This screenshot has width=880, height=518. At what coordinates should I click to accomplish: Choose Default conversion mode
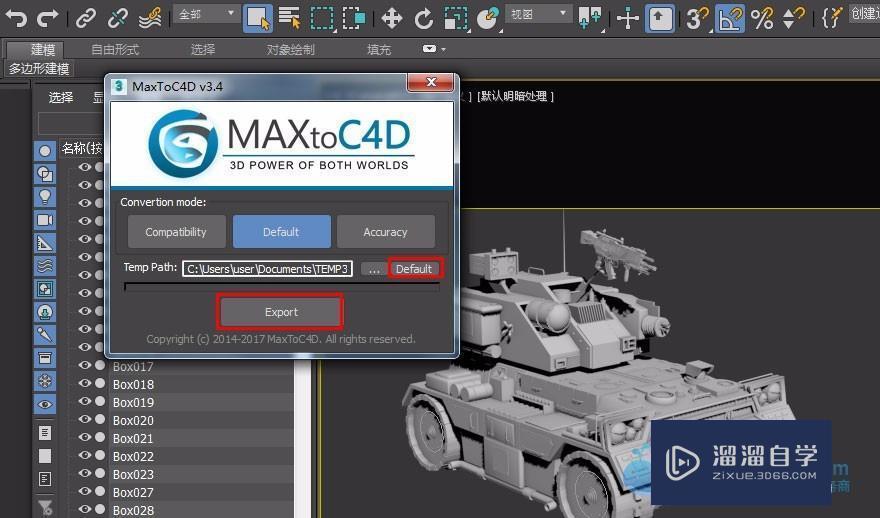point(281,232)
